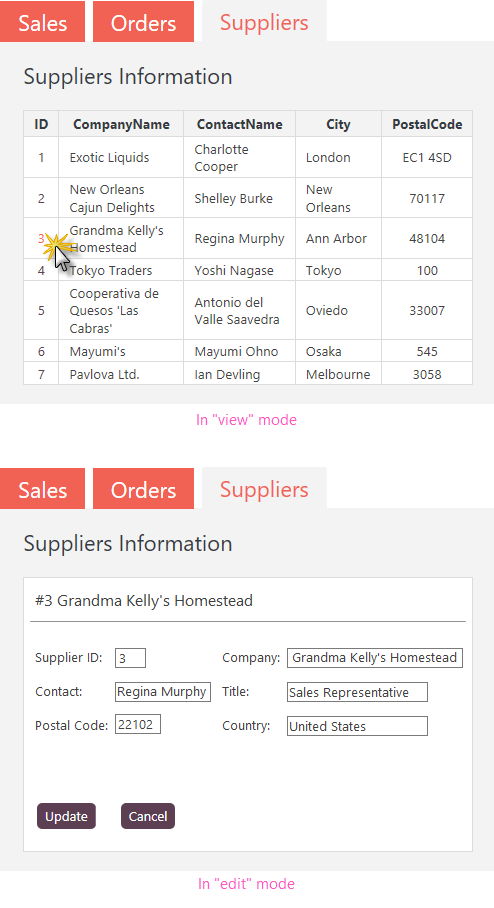Click the Postal Code input 22102
The height and width of the screenshot is (908, 494).
[x=138, y=724]
